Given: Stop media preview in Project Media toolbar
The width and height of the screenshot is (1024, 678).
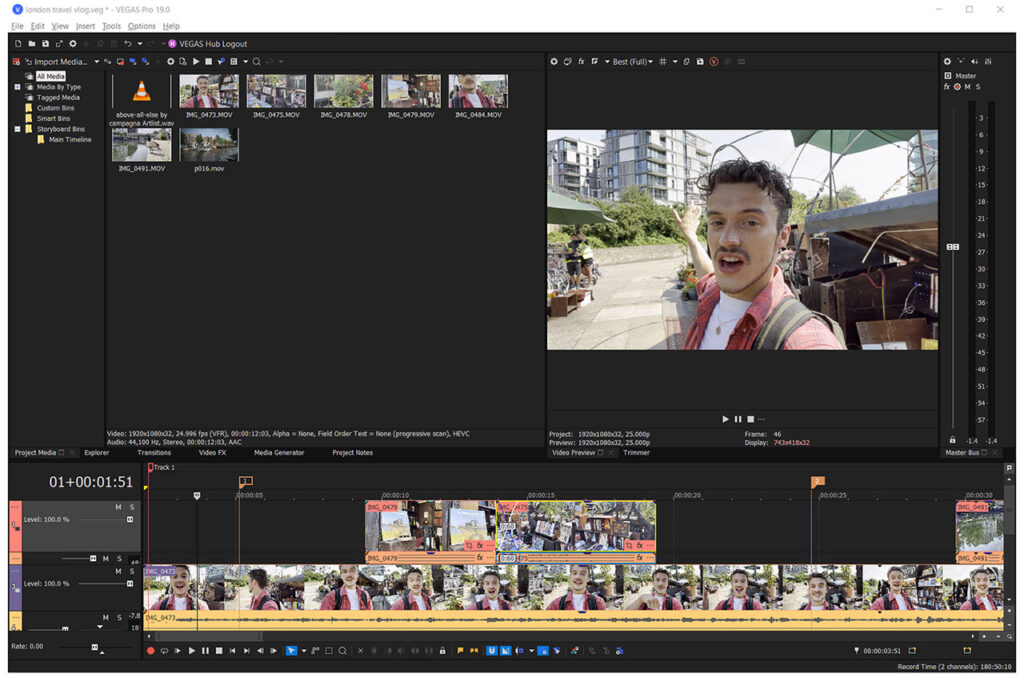Looking at the screenshot, I should 208,61.
